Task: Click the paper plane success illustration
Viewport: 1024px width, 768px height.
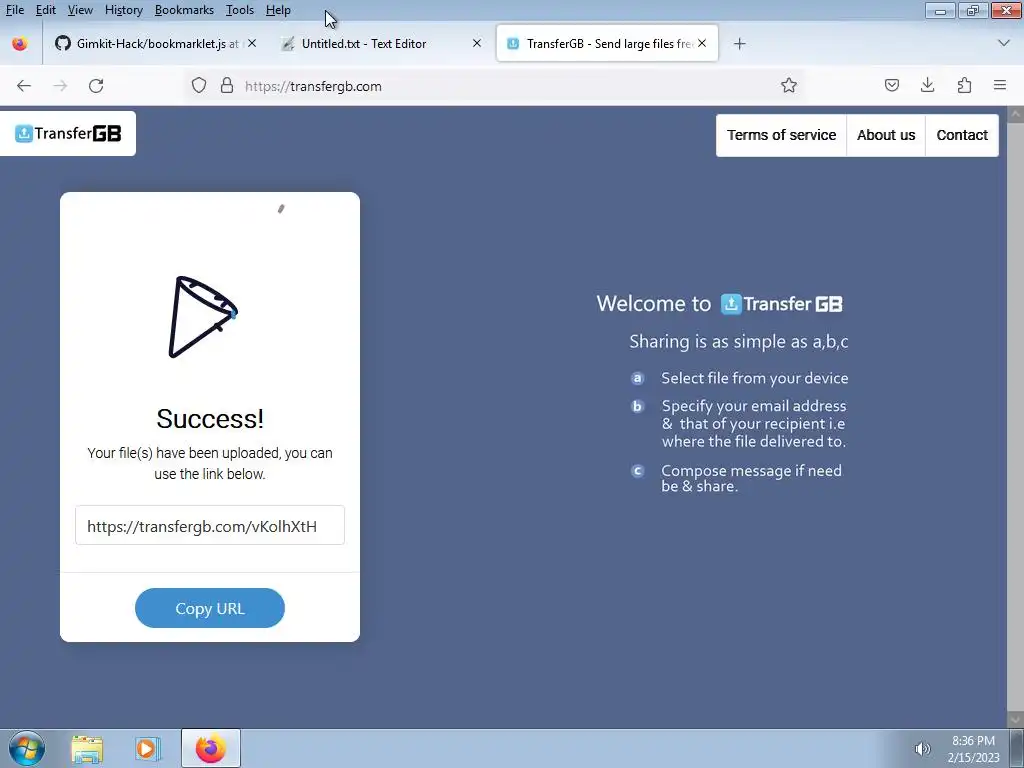Action: pyautogui.click(x=203, y=317)
